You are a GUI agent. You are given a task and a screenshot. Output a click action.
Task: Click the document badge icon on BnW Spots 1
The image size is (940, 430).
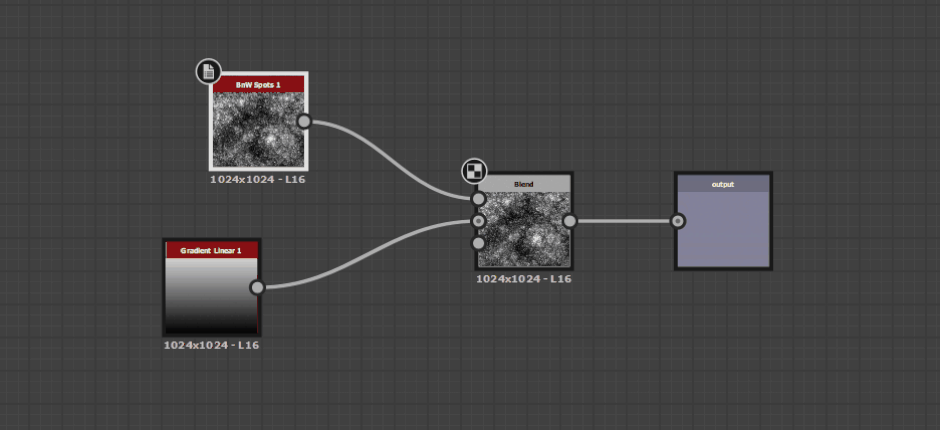click(207, 71)
